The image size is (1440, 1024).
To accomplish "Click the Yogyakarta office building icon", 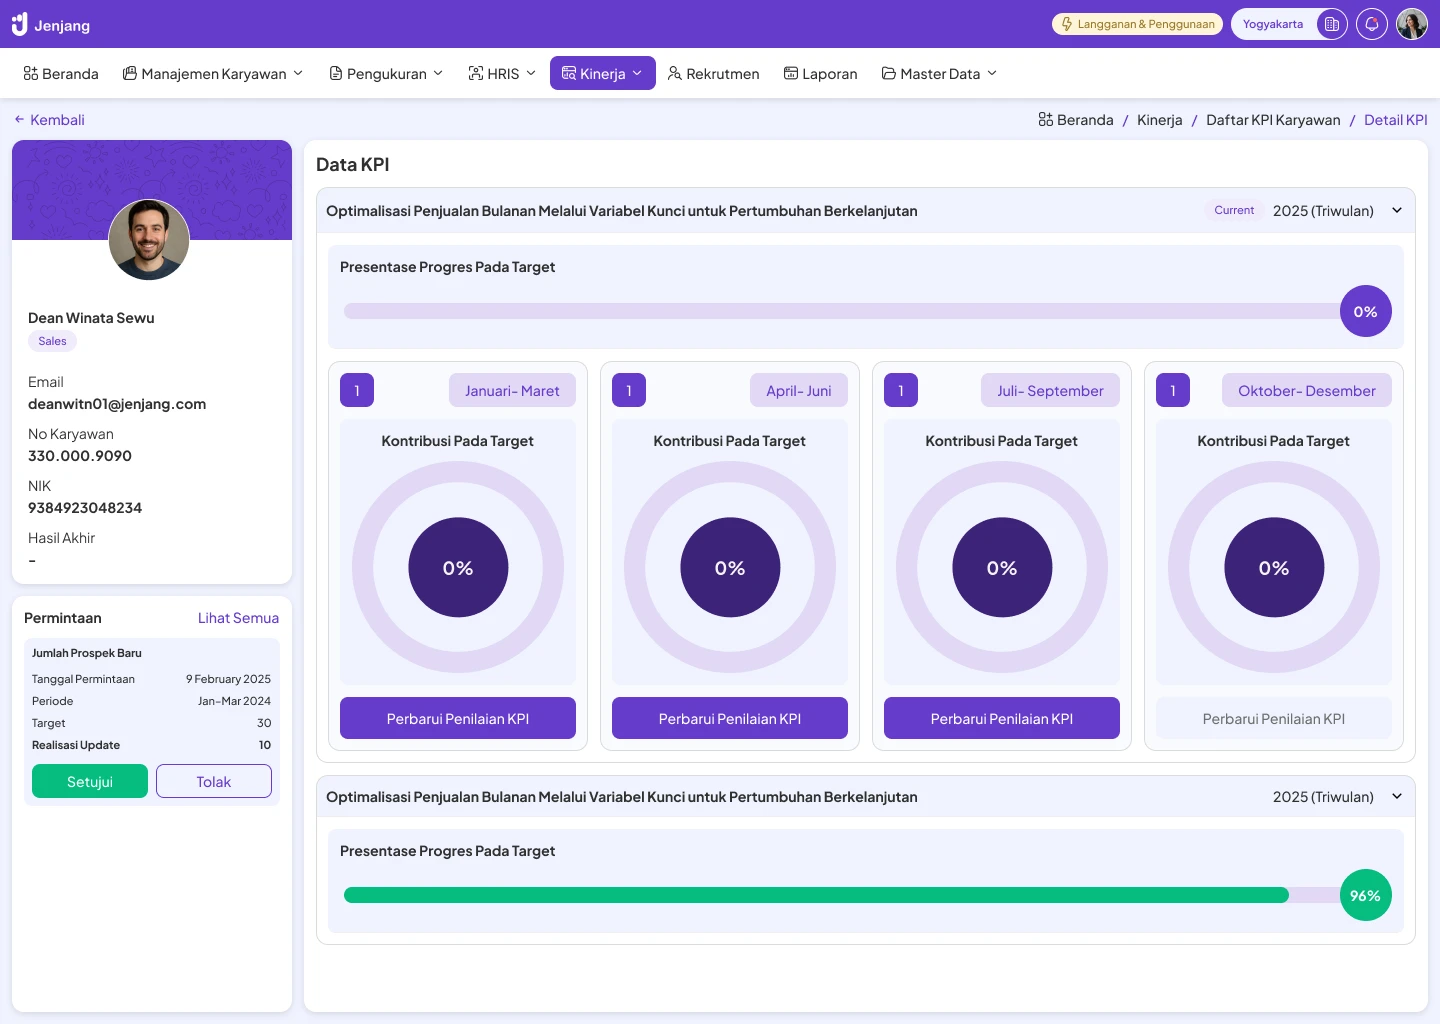I will point(1331,24).
